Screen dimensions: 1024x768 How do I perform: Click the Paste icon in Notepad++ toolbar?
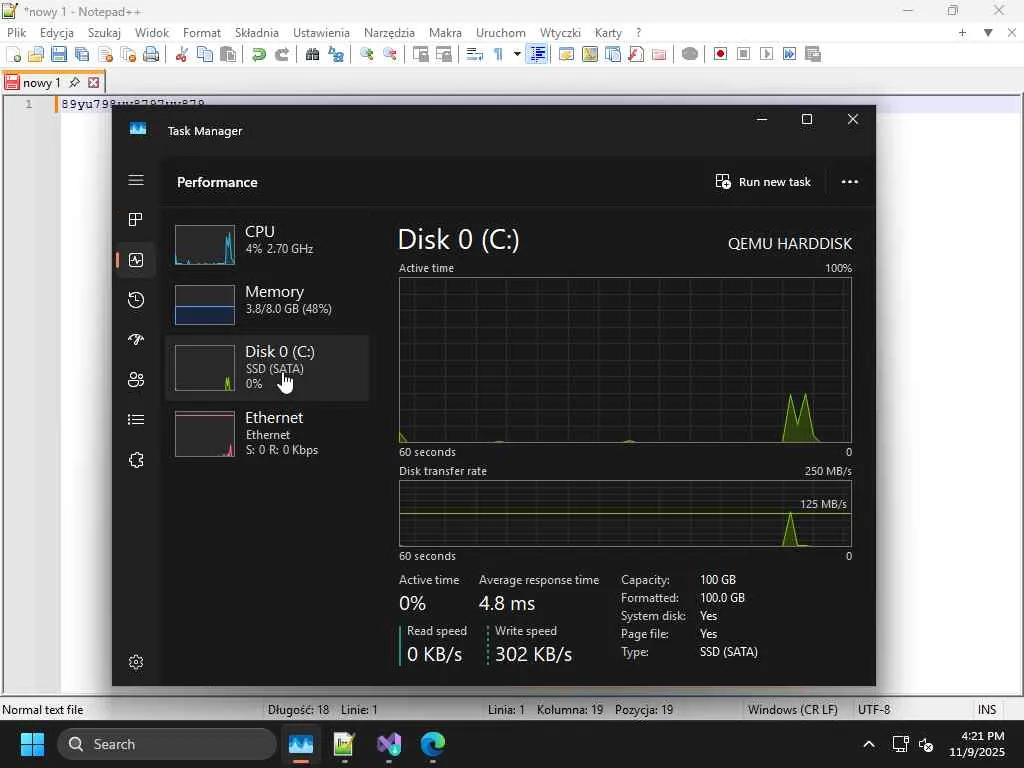tap(228, 54)
